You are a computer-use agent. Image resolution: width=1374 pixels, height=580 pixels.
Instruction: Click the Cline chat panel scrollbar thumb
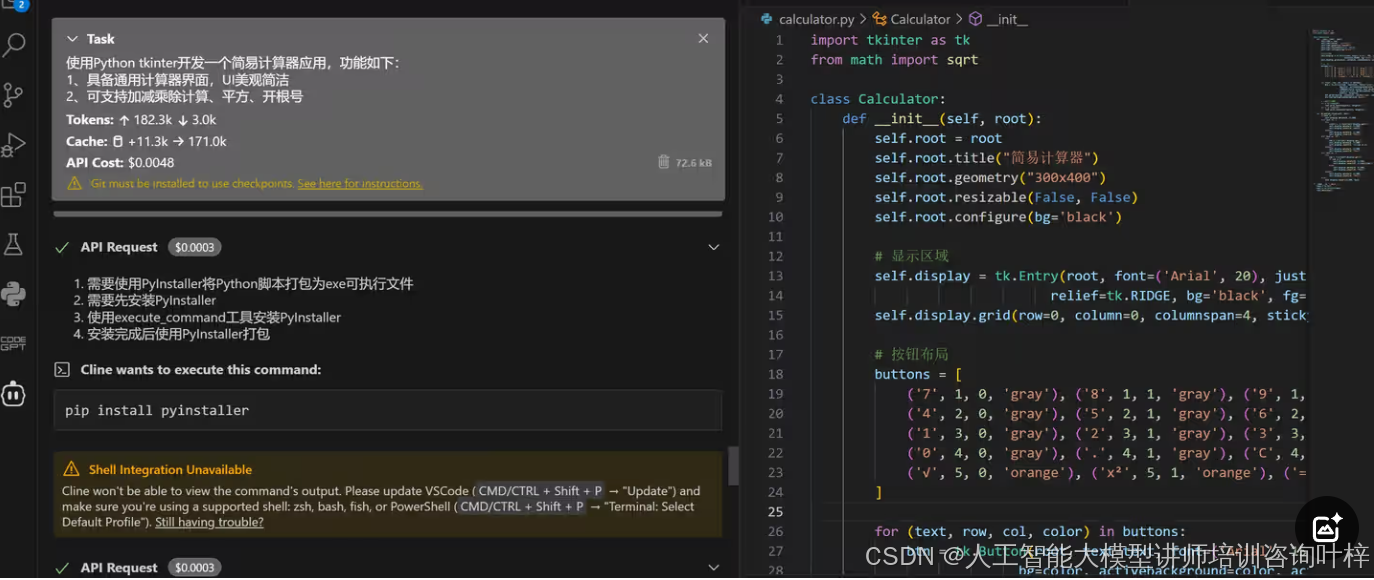coord(733,465)
